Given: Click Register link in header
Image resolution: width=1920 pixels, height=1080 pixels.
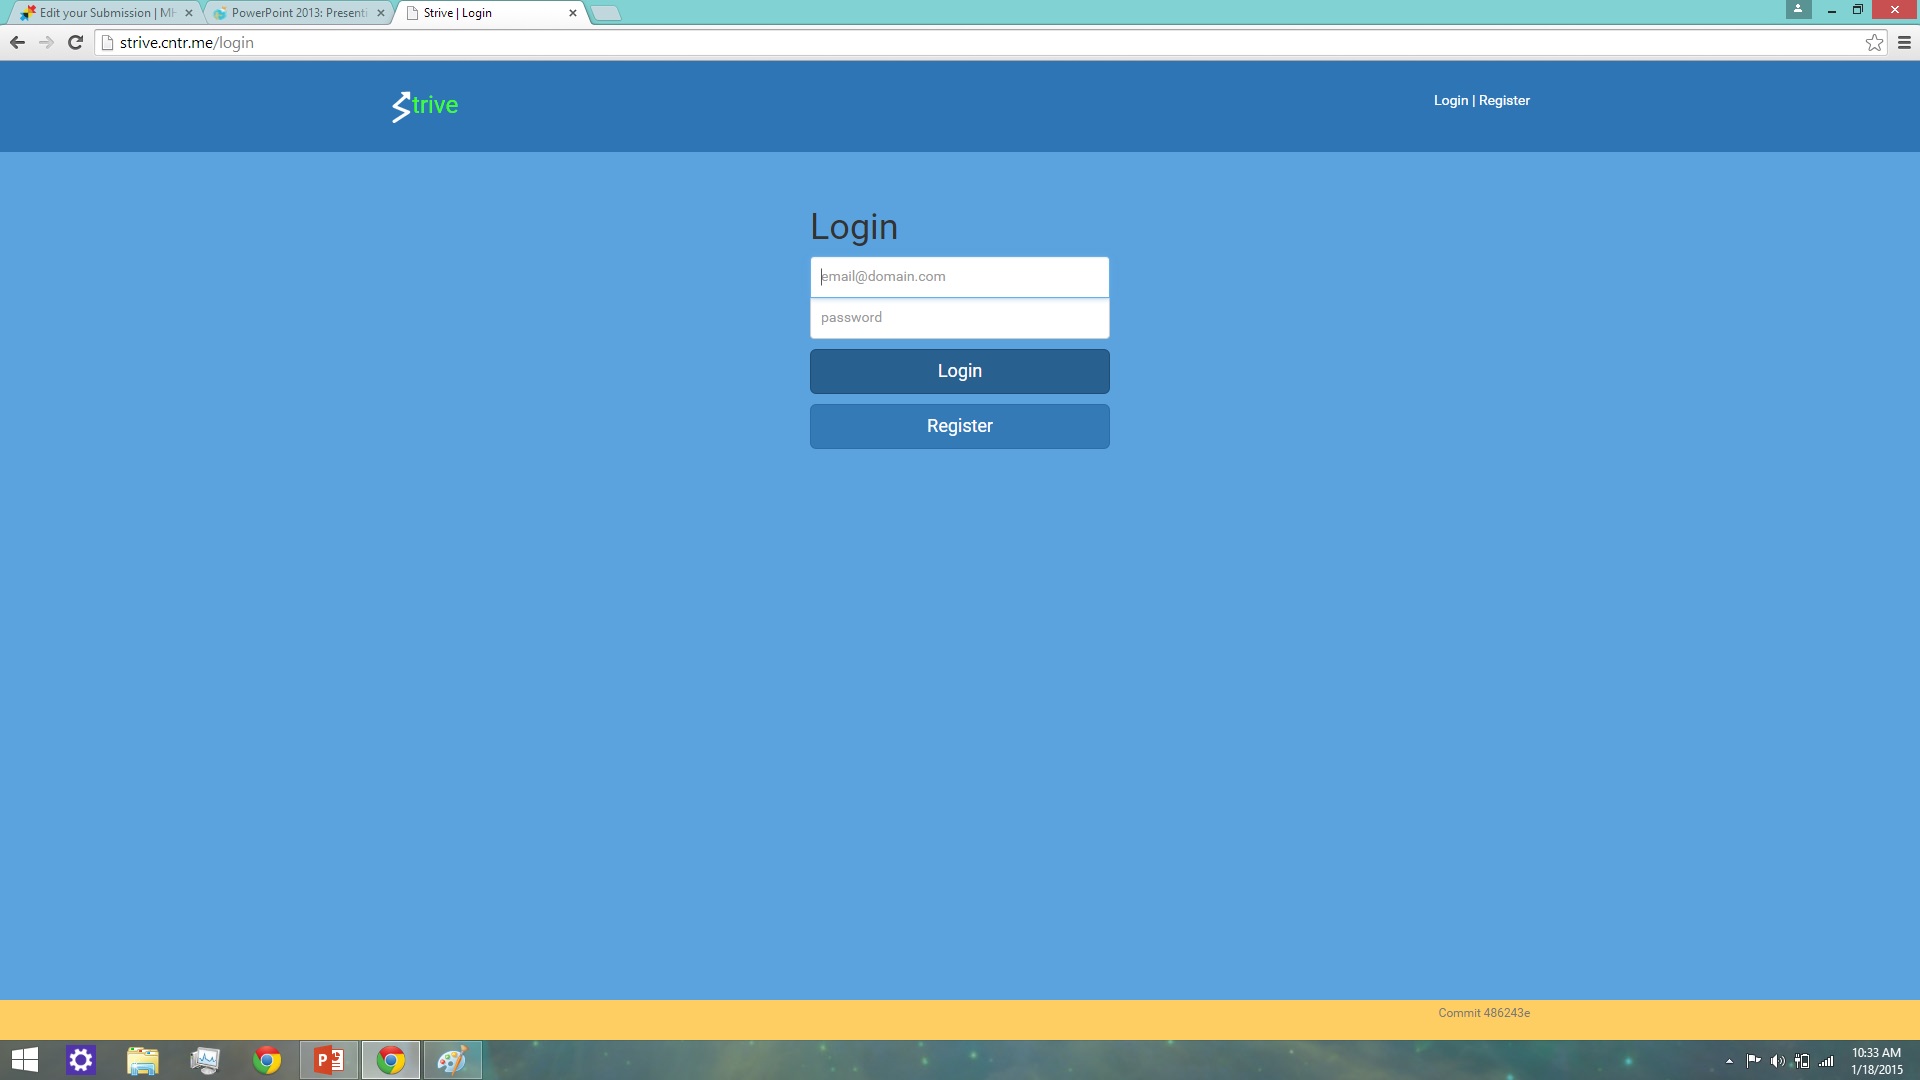Looking at the screenshot, I should [1504, 100].
